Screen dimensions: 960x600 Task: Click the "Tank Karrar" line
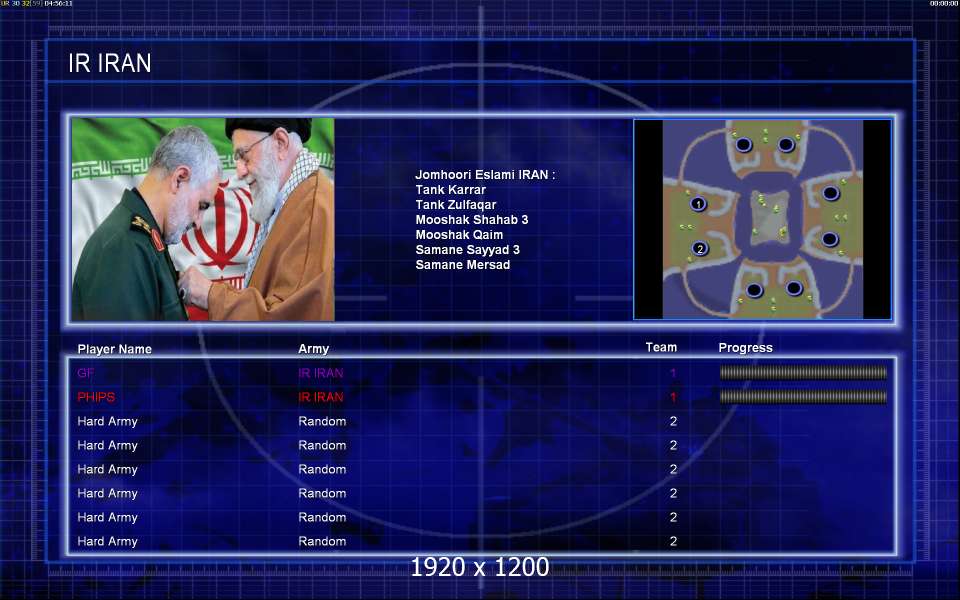[x=451, y=190]
